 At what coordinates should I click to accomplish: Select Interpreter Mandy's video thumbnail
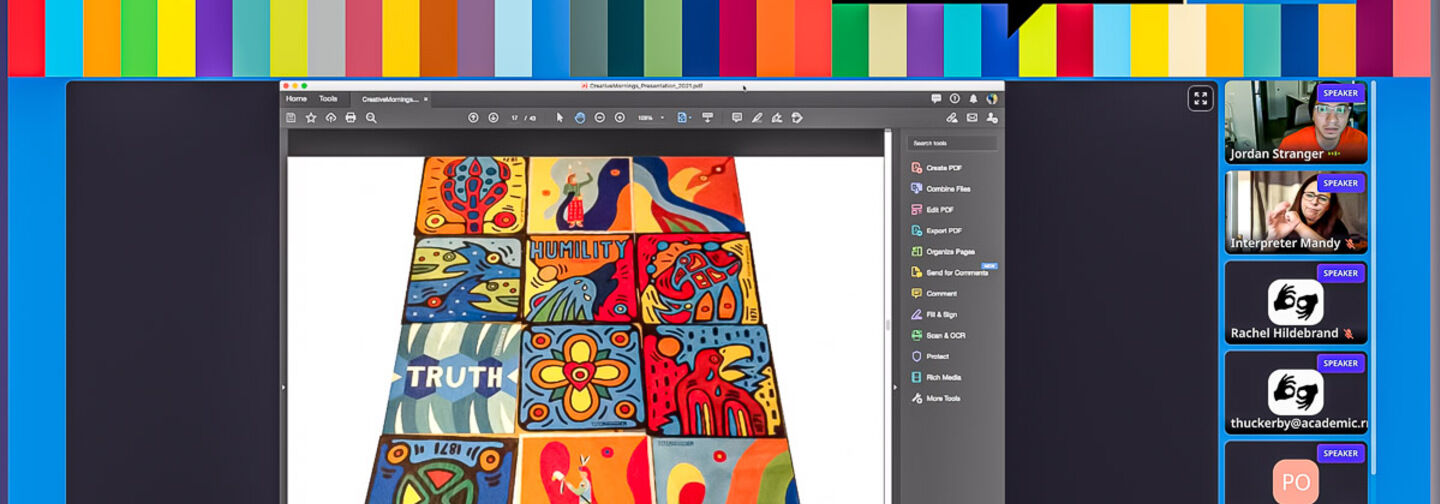tap(1295, 212)
